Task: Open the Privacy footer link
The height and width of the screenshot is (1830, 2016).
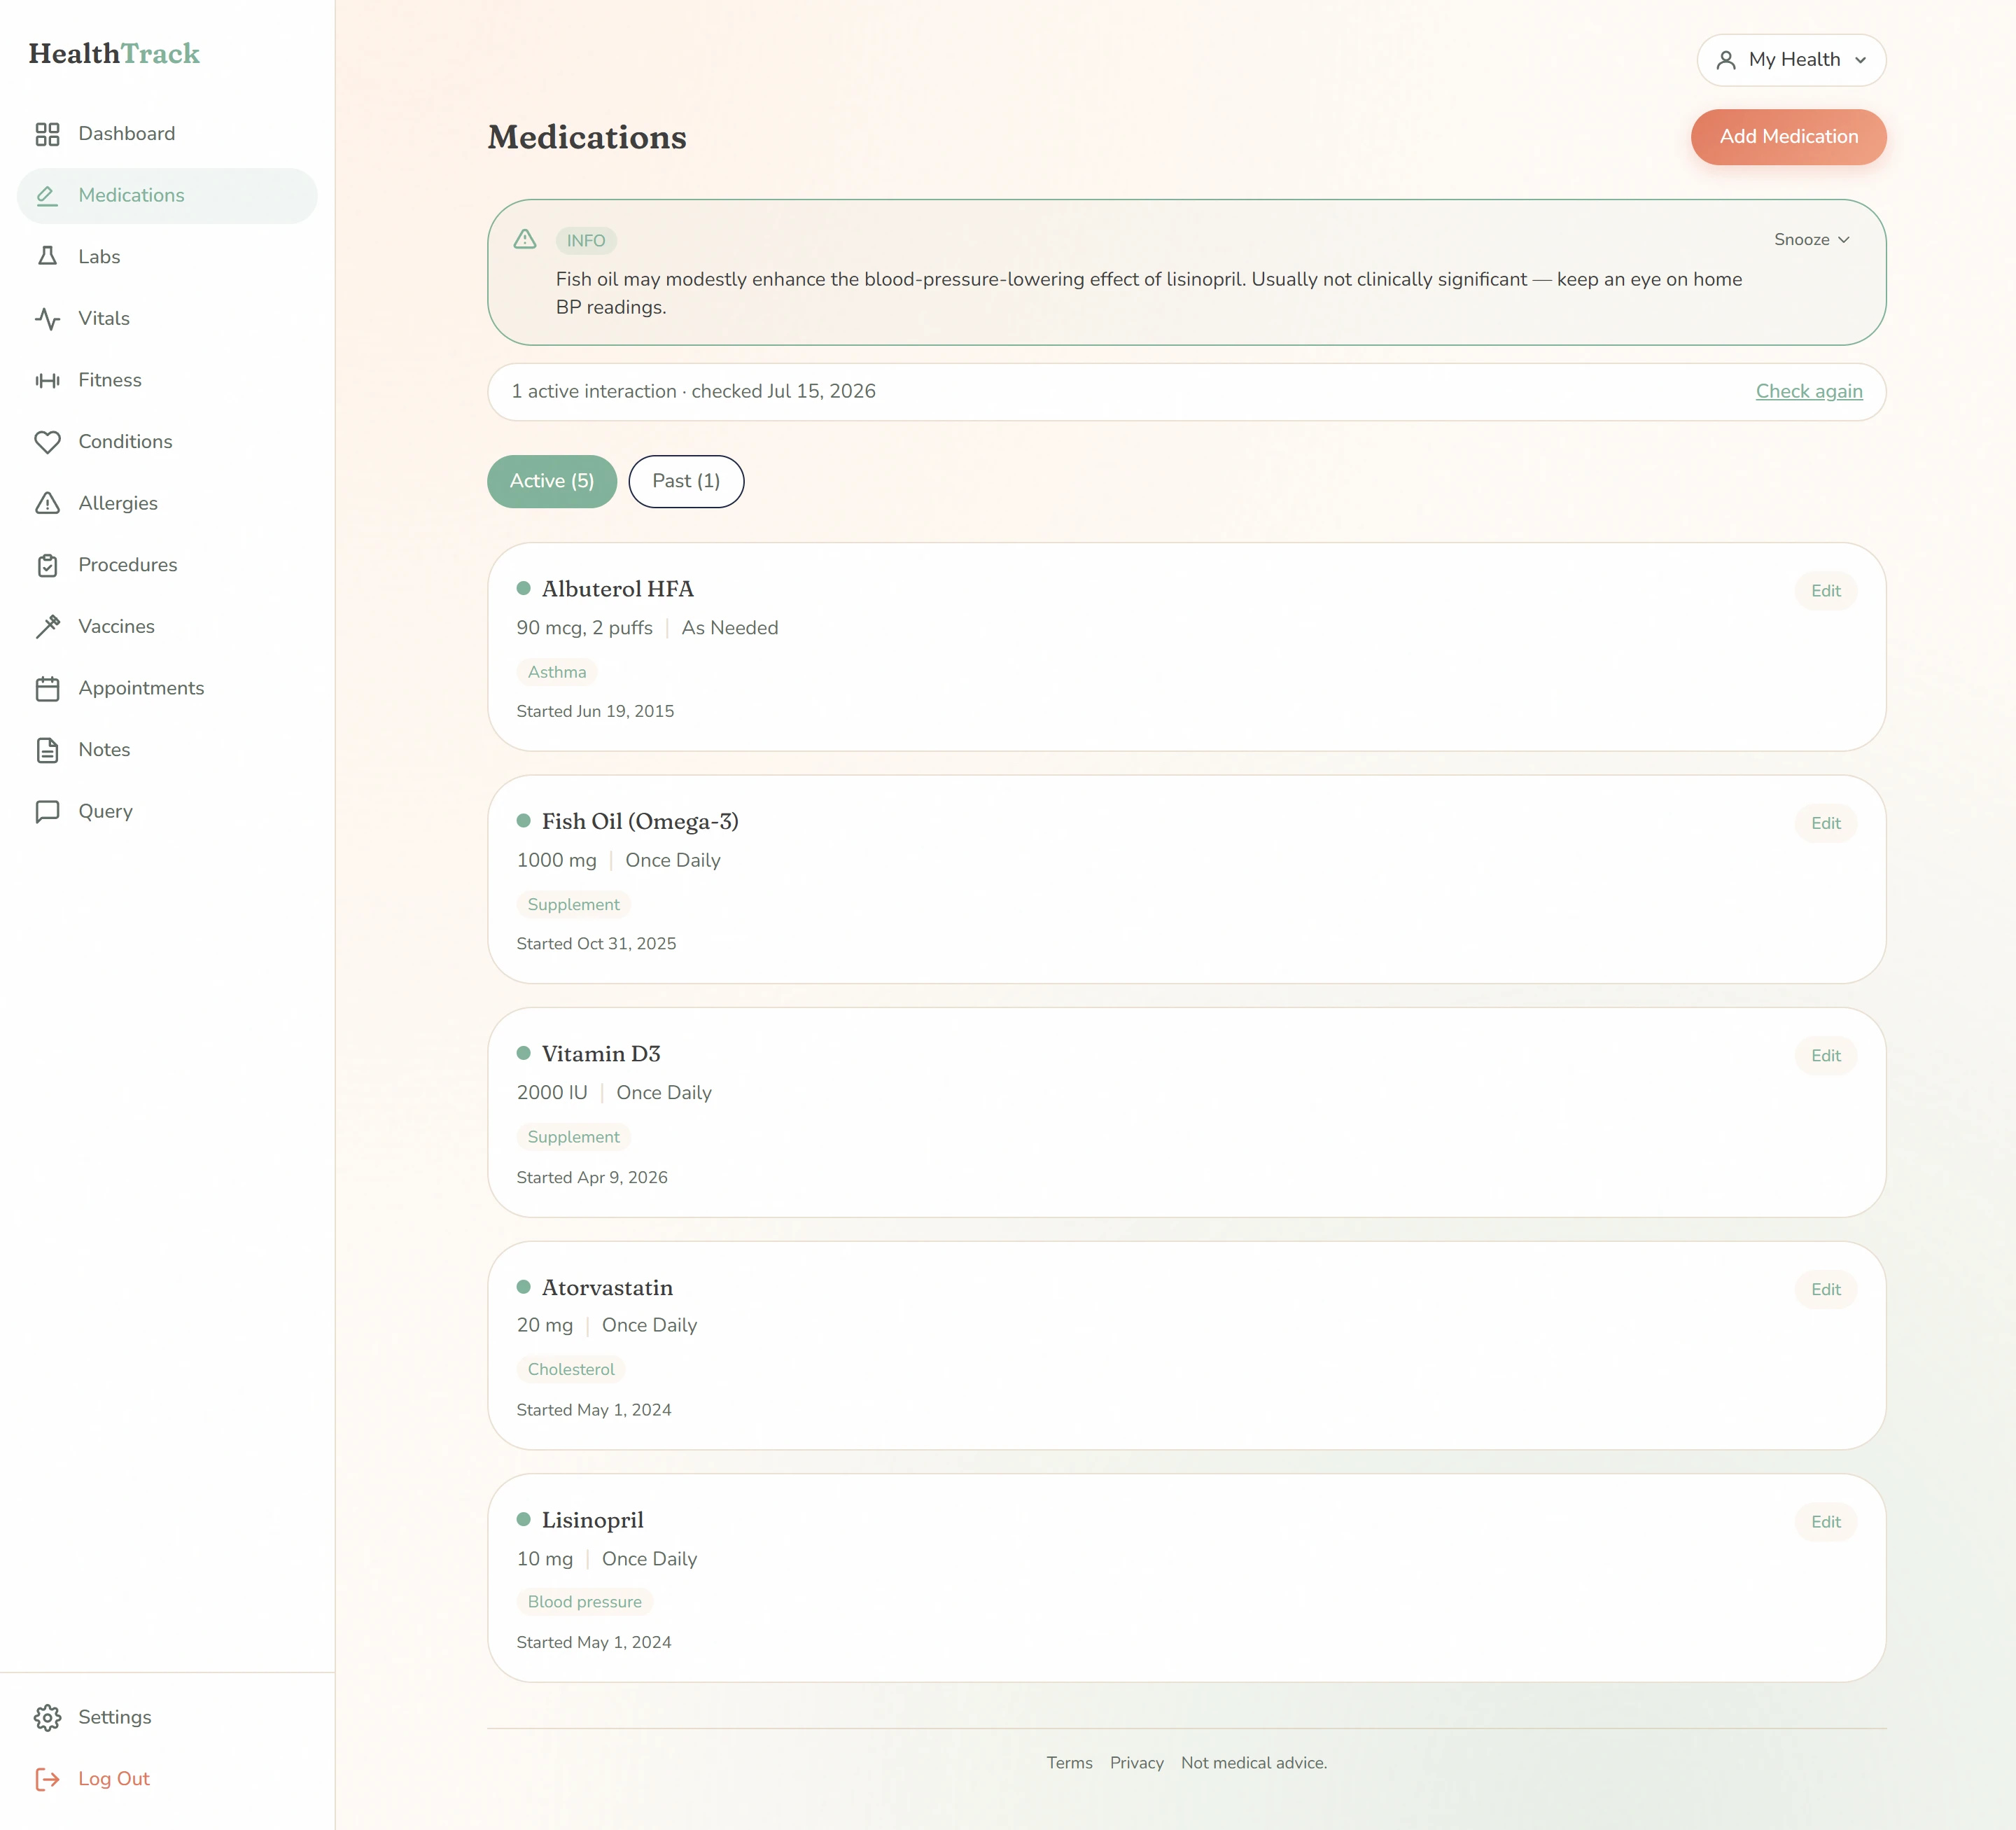Action: point(1136,1763)
